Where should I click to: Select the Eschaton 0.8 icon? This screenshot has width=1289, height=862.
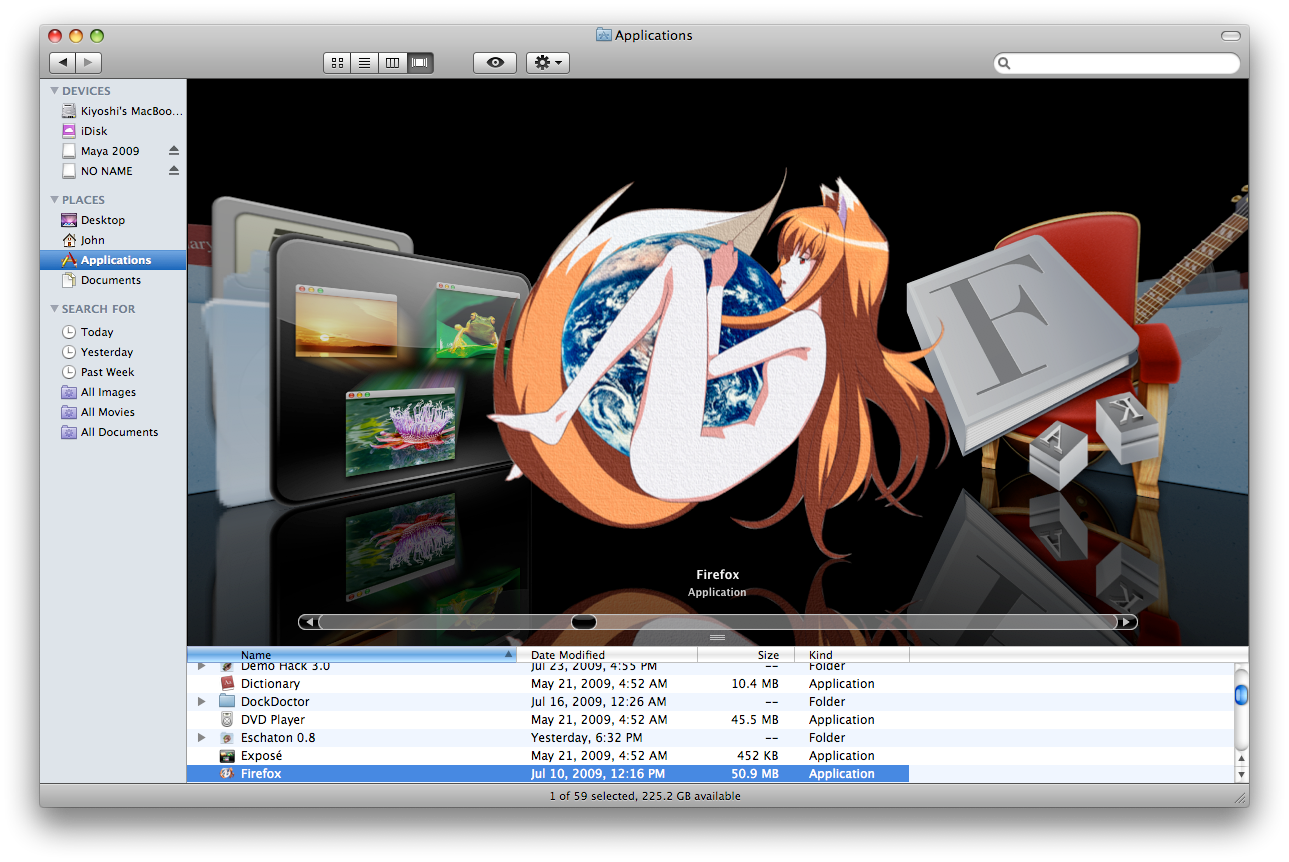tap(227, 738)
